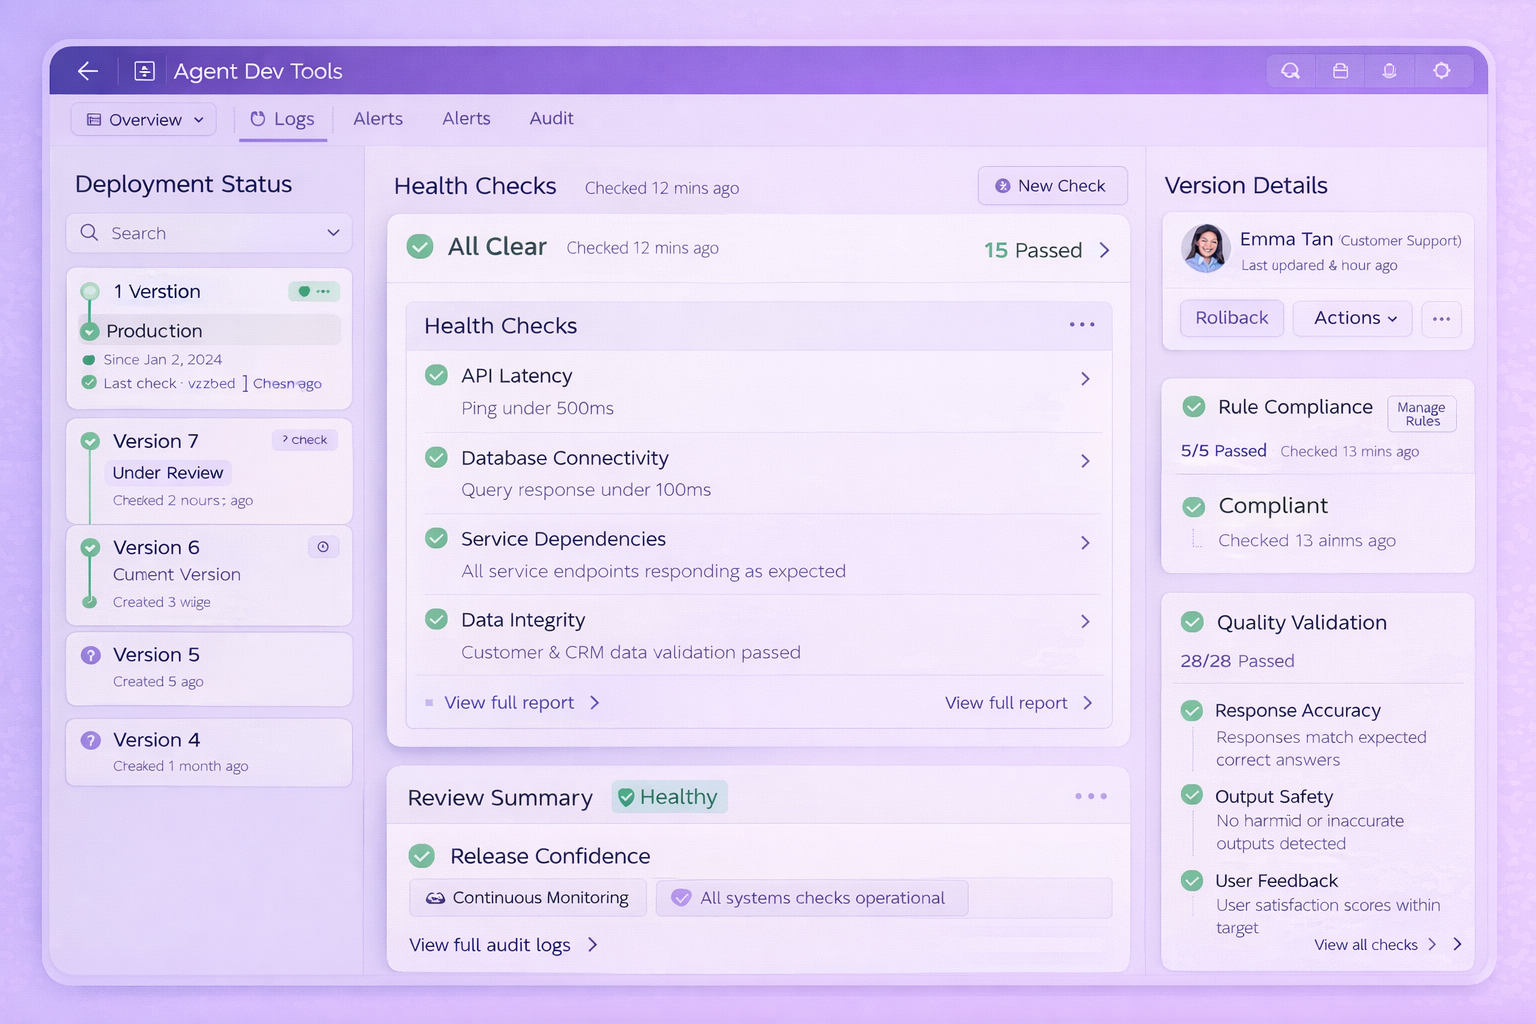
Task: Expand the API Latency check details
Action: click(1085, 379)
